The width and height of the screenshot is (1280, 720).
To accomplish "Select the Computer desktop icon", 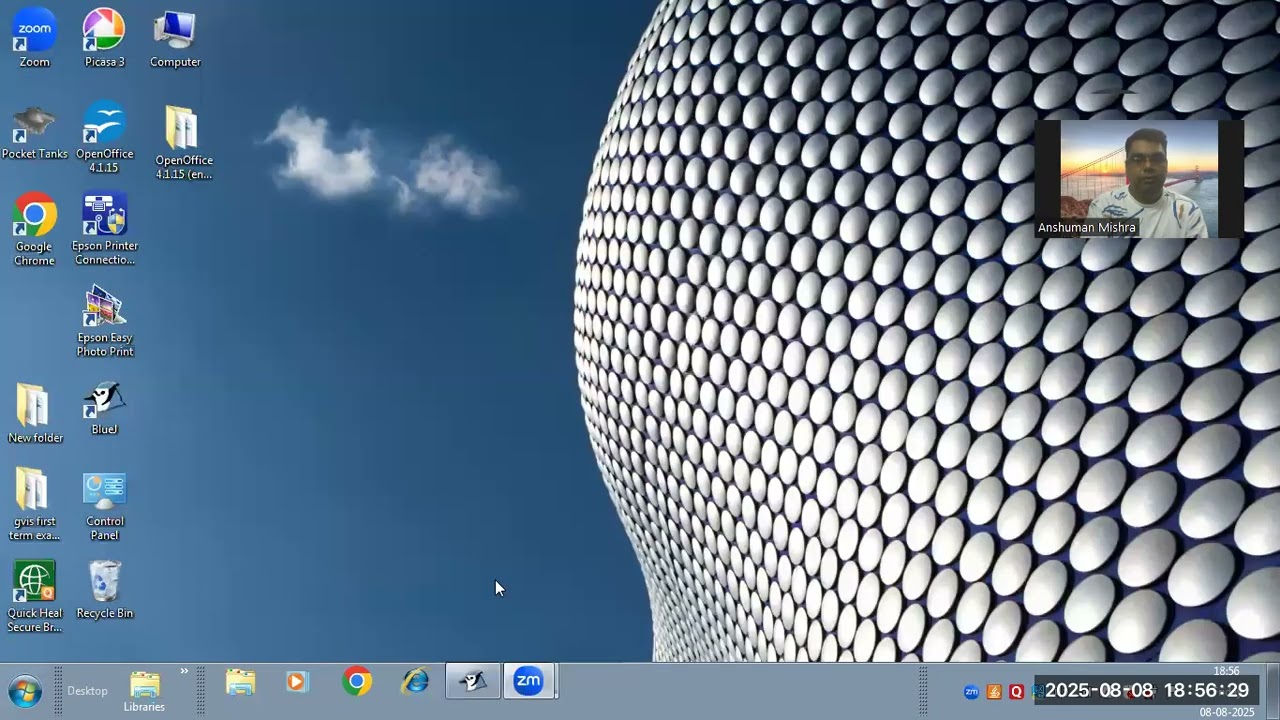I will pos(175,39).
